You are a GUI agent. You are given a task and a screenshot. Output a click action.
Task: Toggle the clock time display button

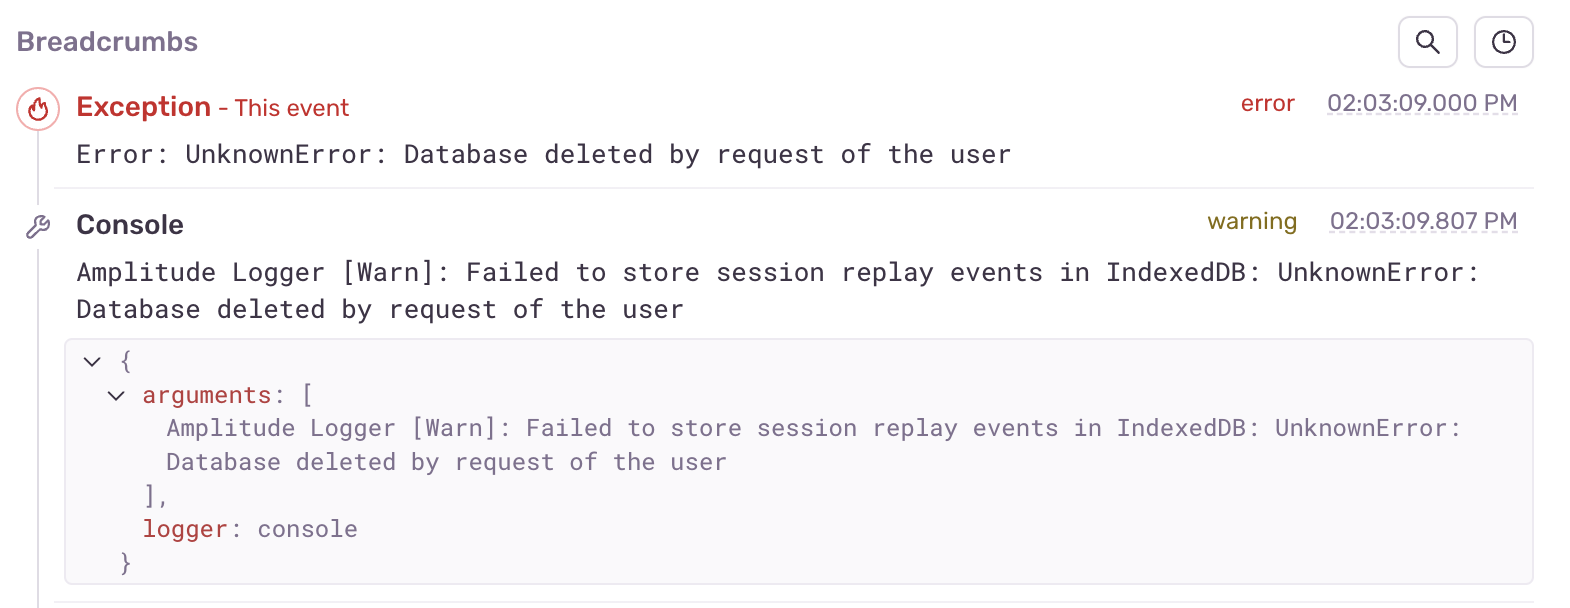point(1503,42)
